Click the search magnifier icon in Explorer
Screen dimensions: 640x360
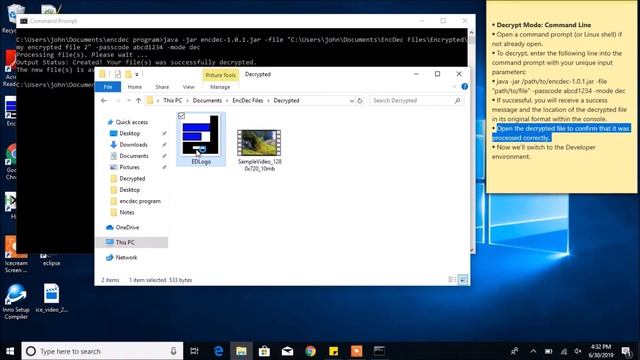458,100
